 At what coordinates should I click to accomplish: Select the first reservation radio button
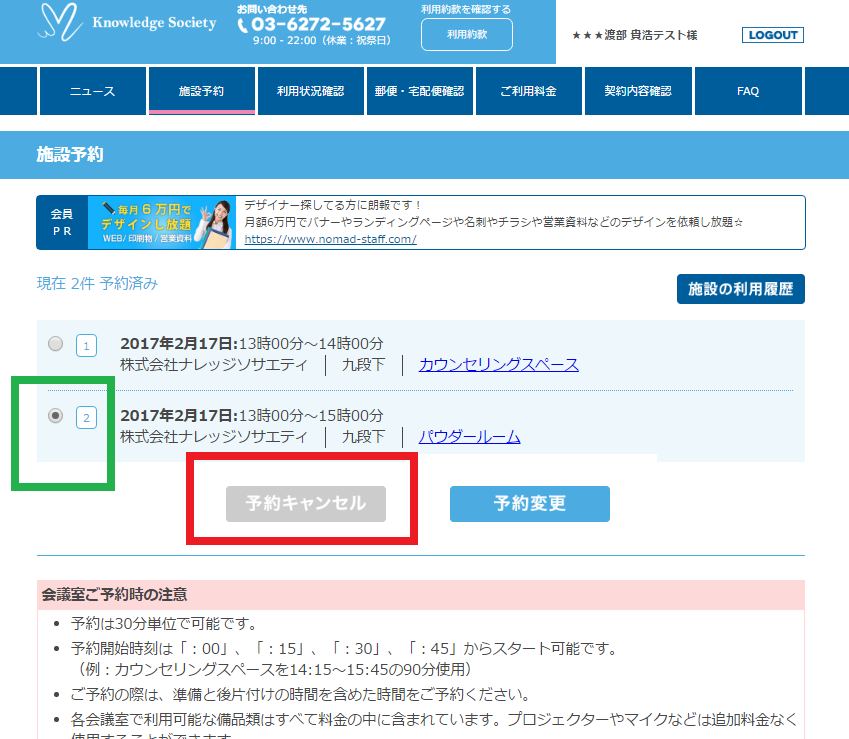point(56,344)
